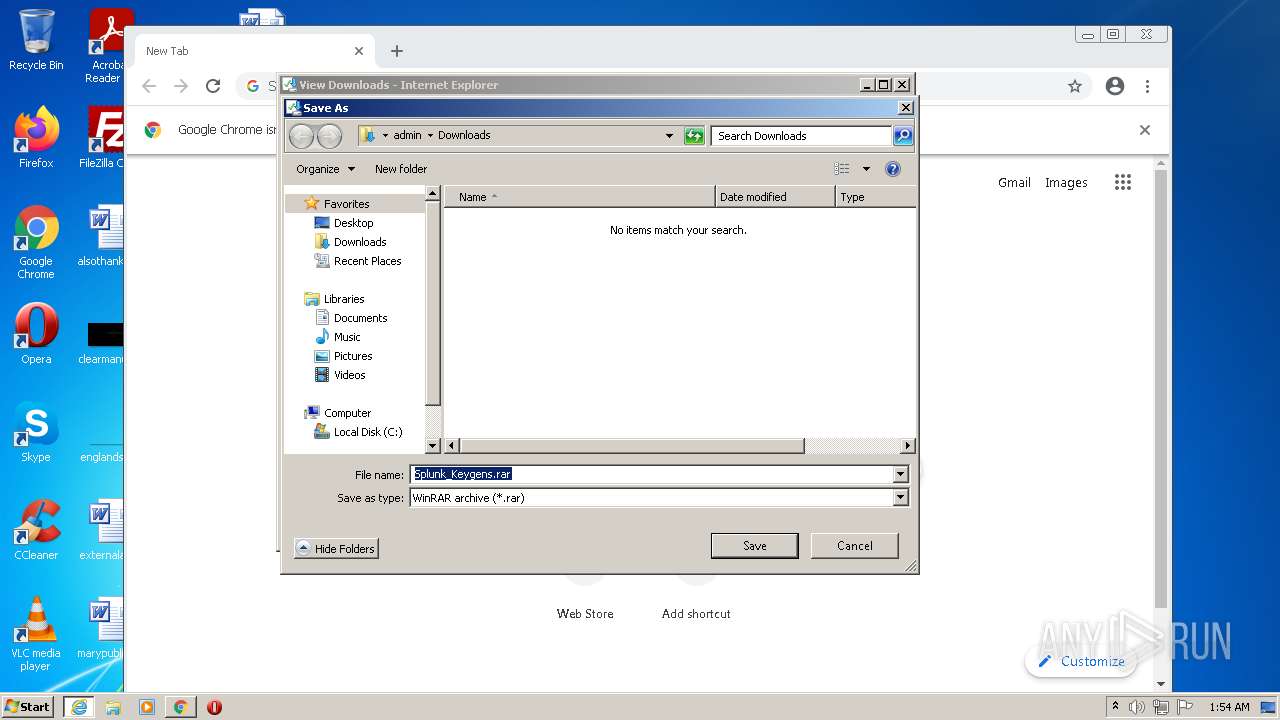Open the Opera desktop shortcut
The image size is (1280, 720).
click(x=36, y=334)
